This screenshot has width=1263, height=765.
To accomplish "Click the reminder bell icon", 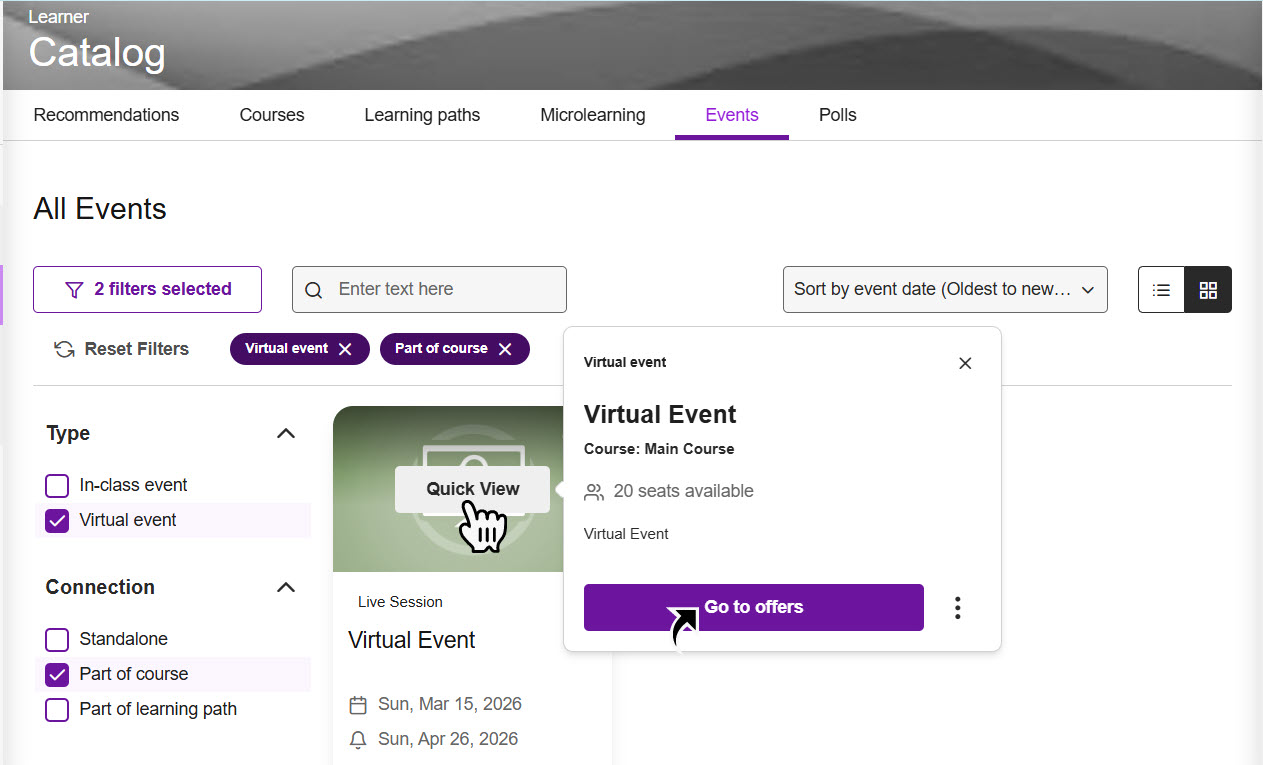I will tap(359, 739).
